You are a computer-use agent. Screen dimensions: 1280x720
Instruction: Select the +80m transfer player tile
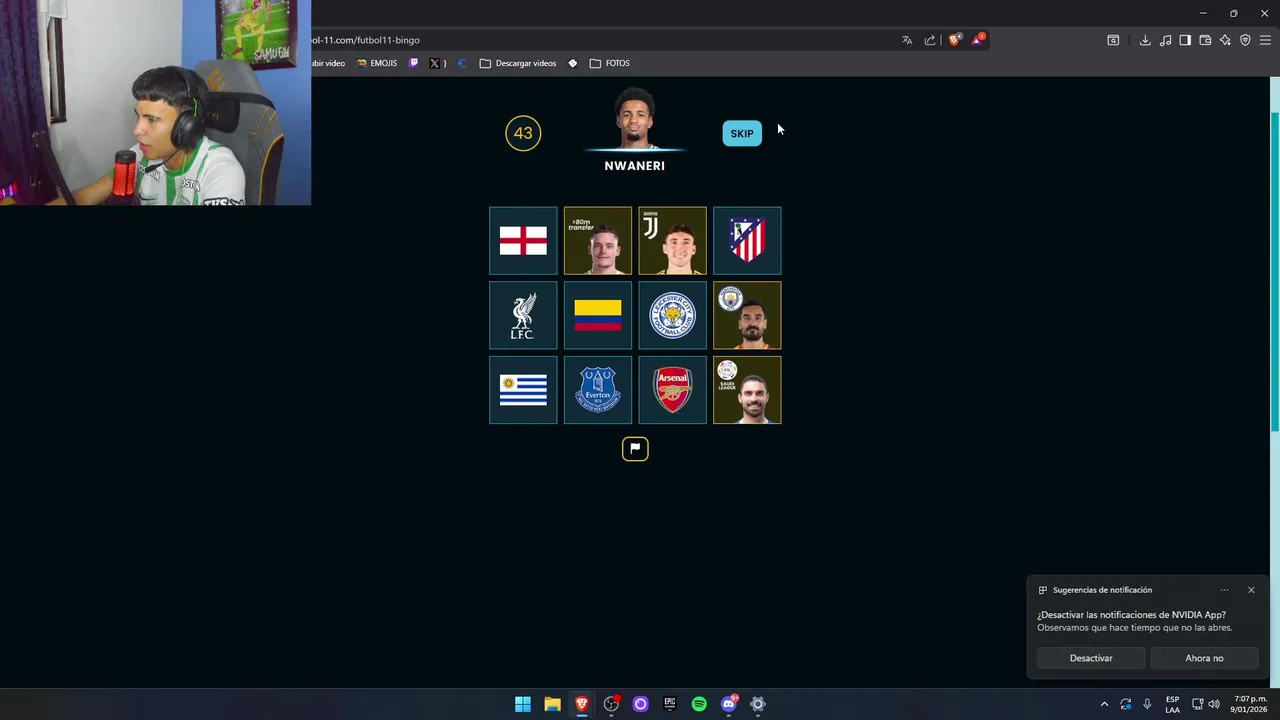598,241
